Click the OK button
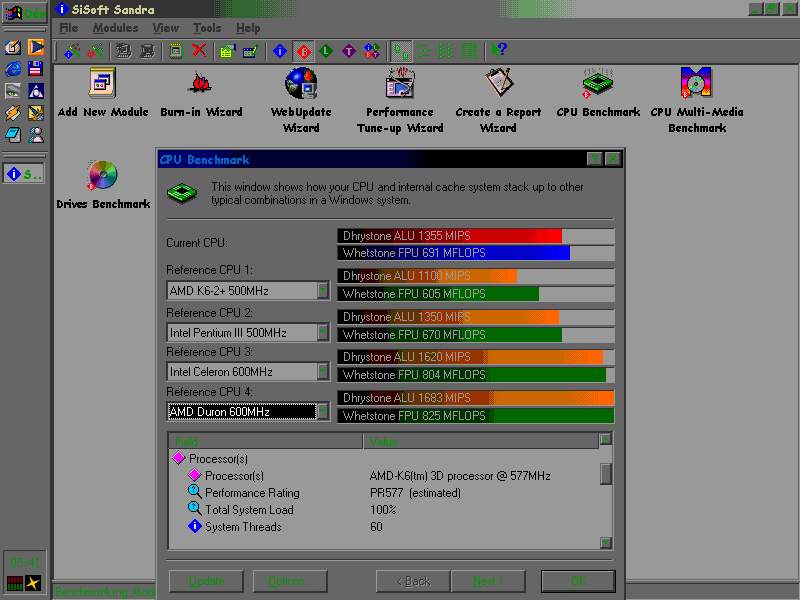Image resolution: width=800 pixels, height=600 pixels. coord(578,581)
